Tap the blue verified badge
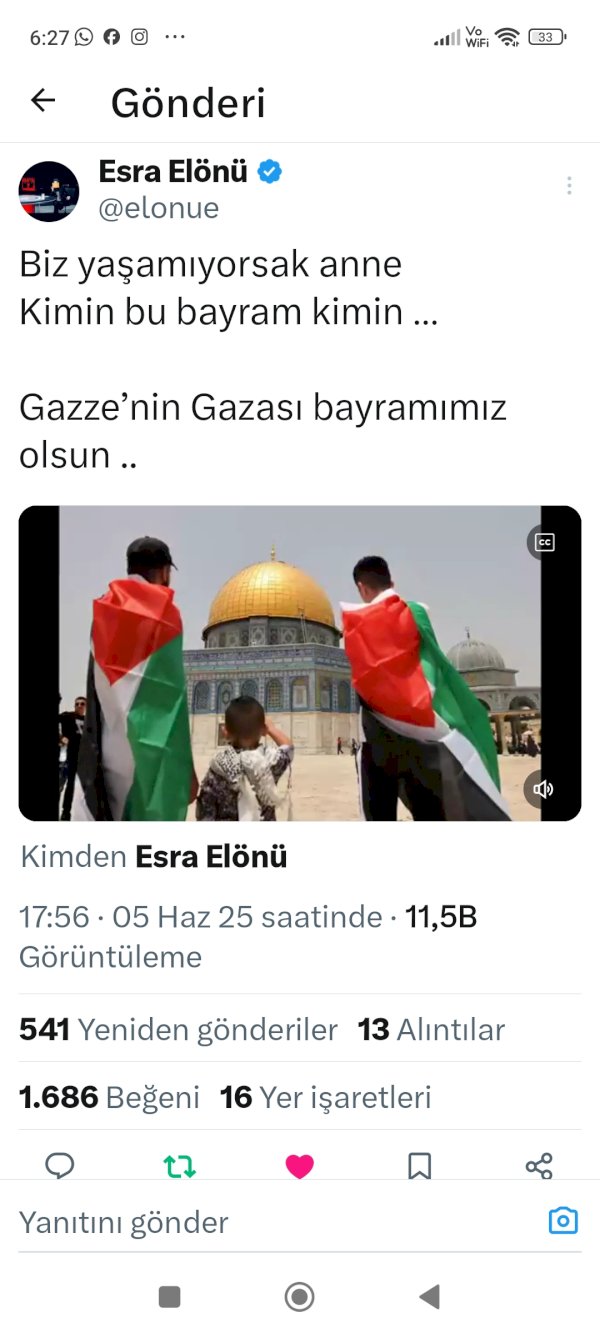 tap(270, 172)
